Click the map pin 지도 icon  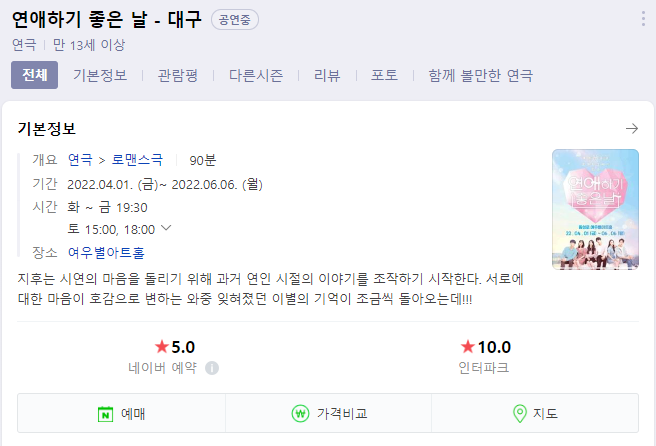point(520,413)
